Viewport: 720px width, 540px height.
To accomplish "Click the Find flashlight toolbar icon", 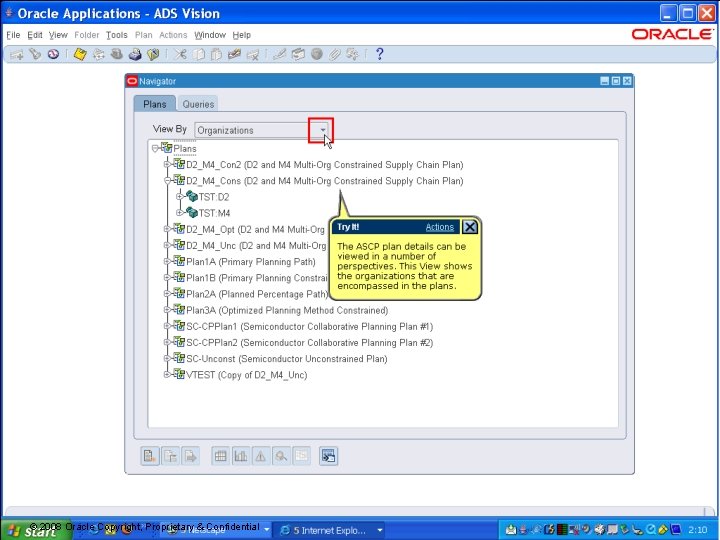I will (35, 55).
